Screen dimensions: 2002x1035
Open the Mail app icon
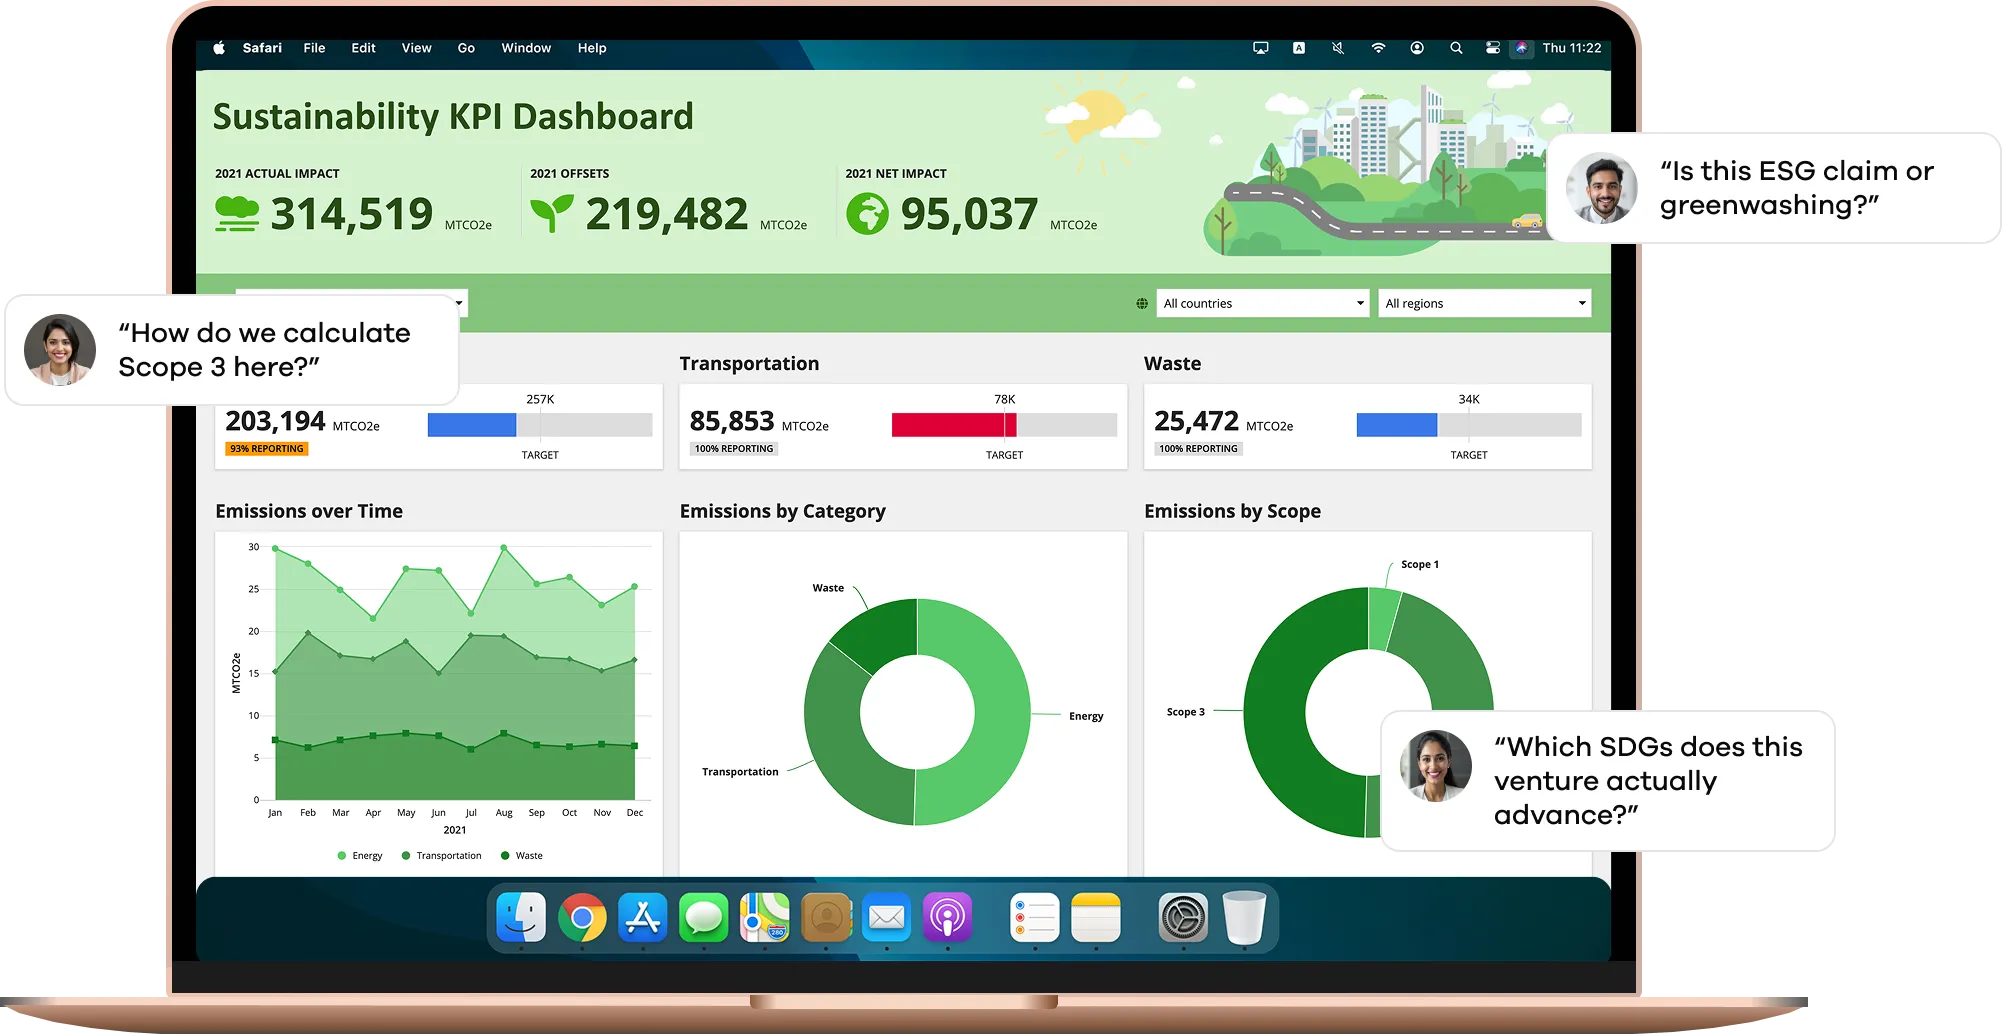click(886, 917)
